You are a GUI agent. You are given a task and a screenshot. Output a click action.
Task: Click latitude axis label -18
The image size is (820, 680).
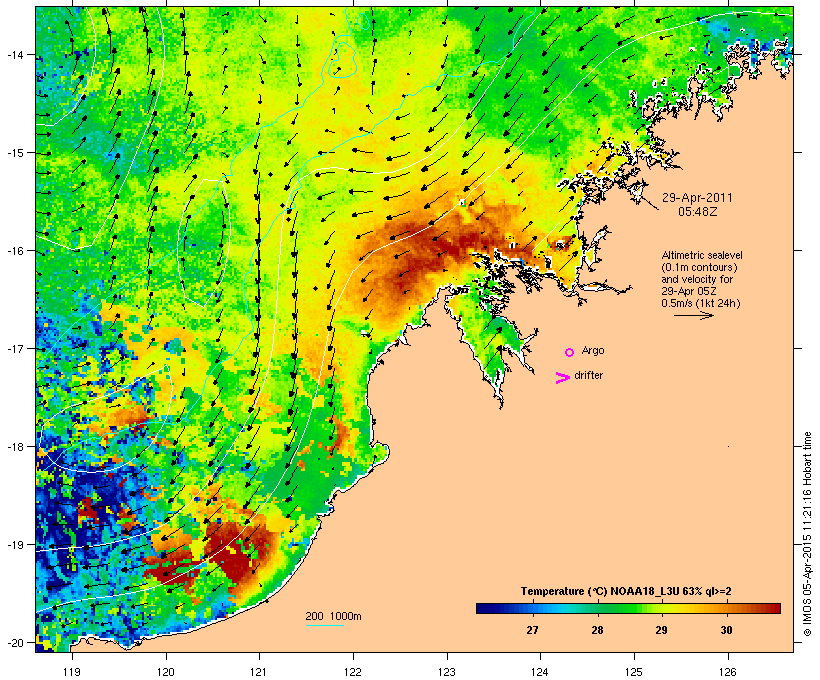point(14,447)
